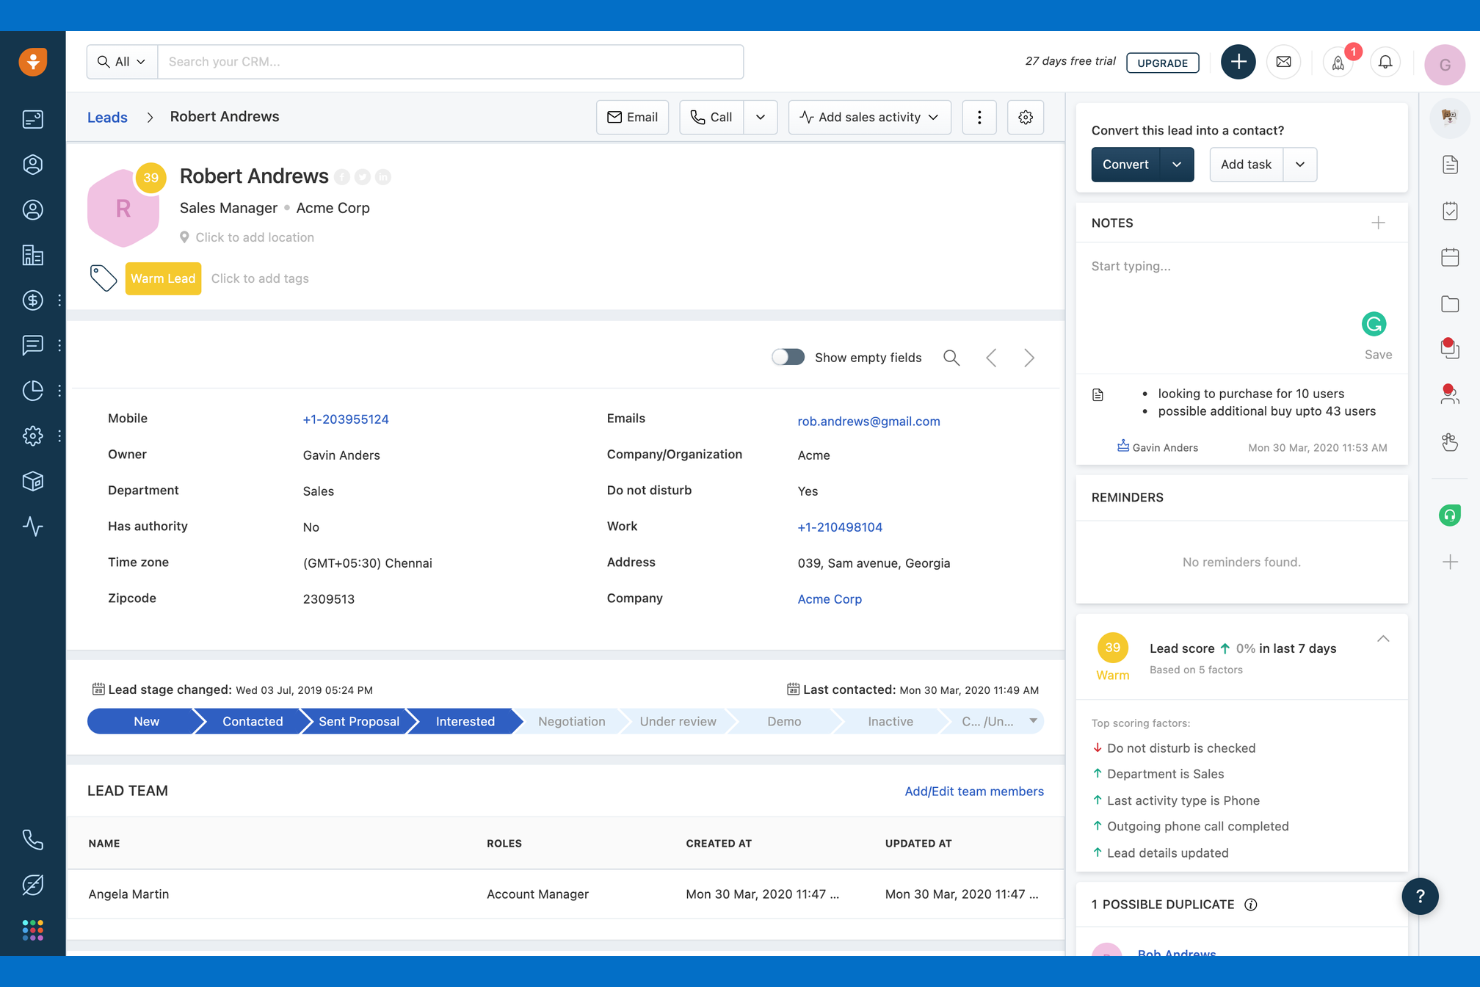
Task: View the Reports pie chart icon
Action: [x=33, y=390]
